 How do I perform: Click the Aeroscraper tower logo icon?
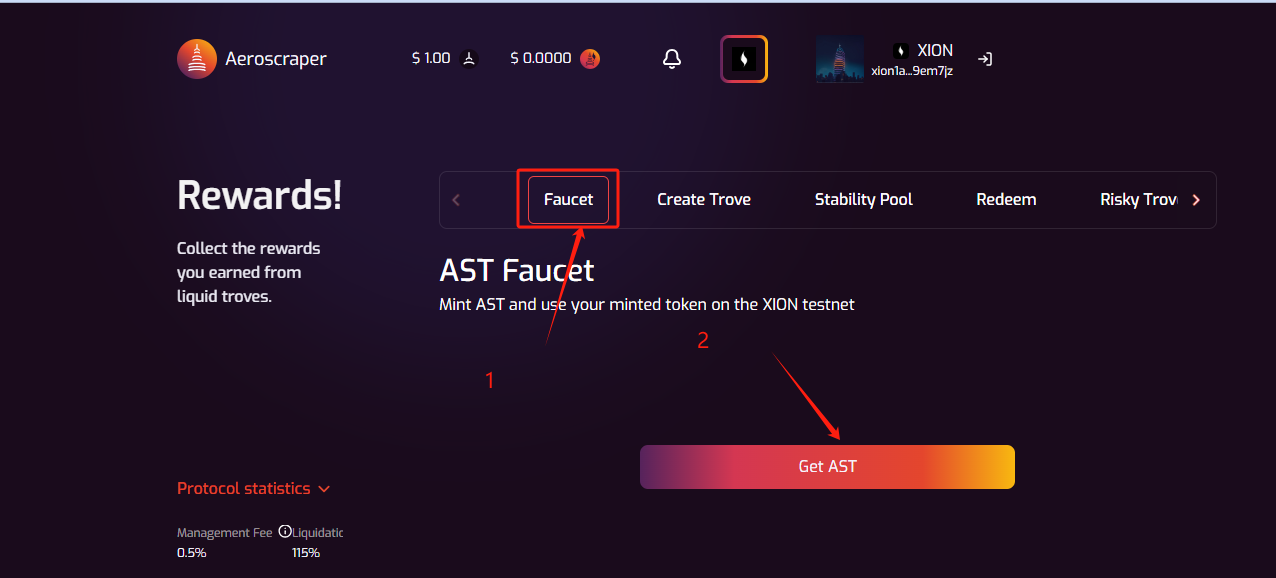(197, 59)
